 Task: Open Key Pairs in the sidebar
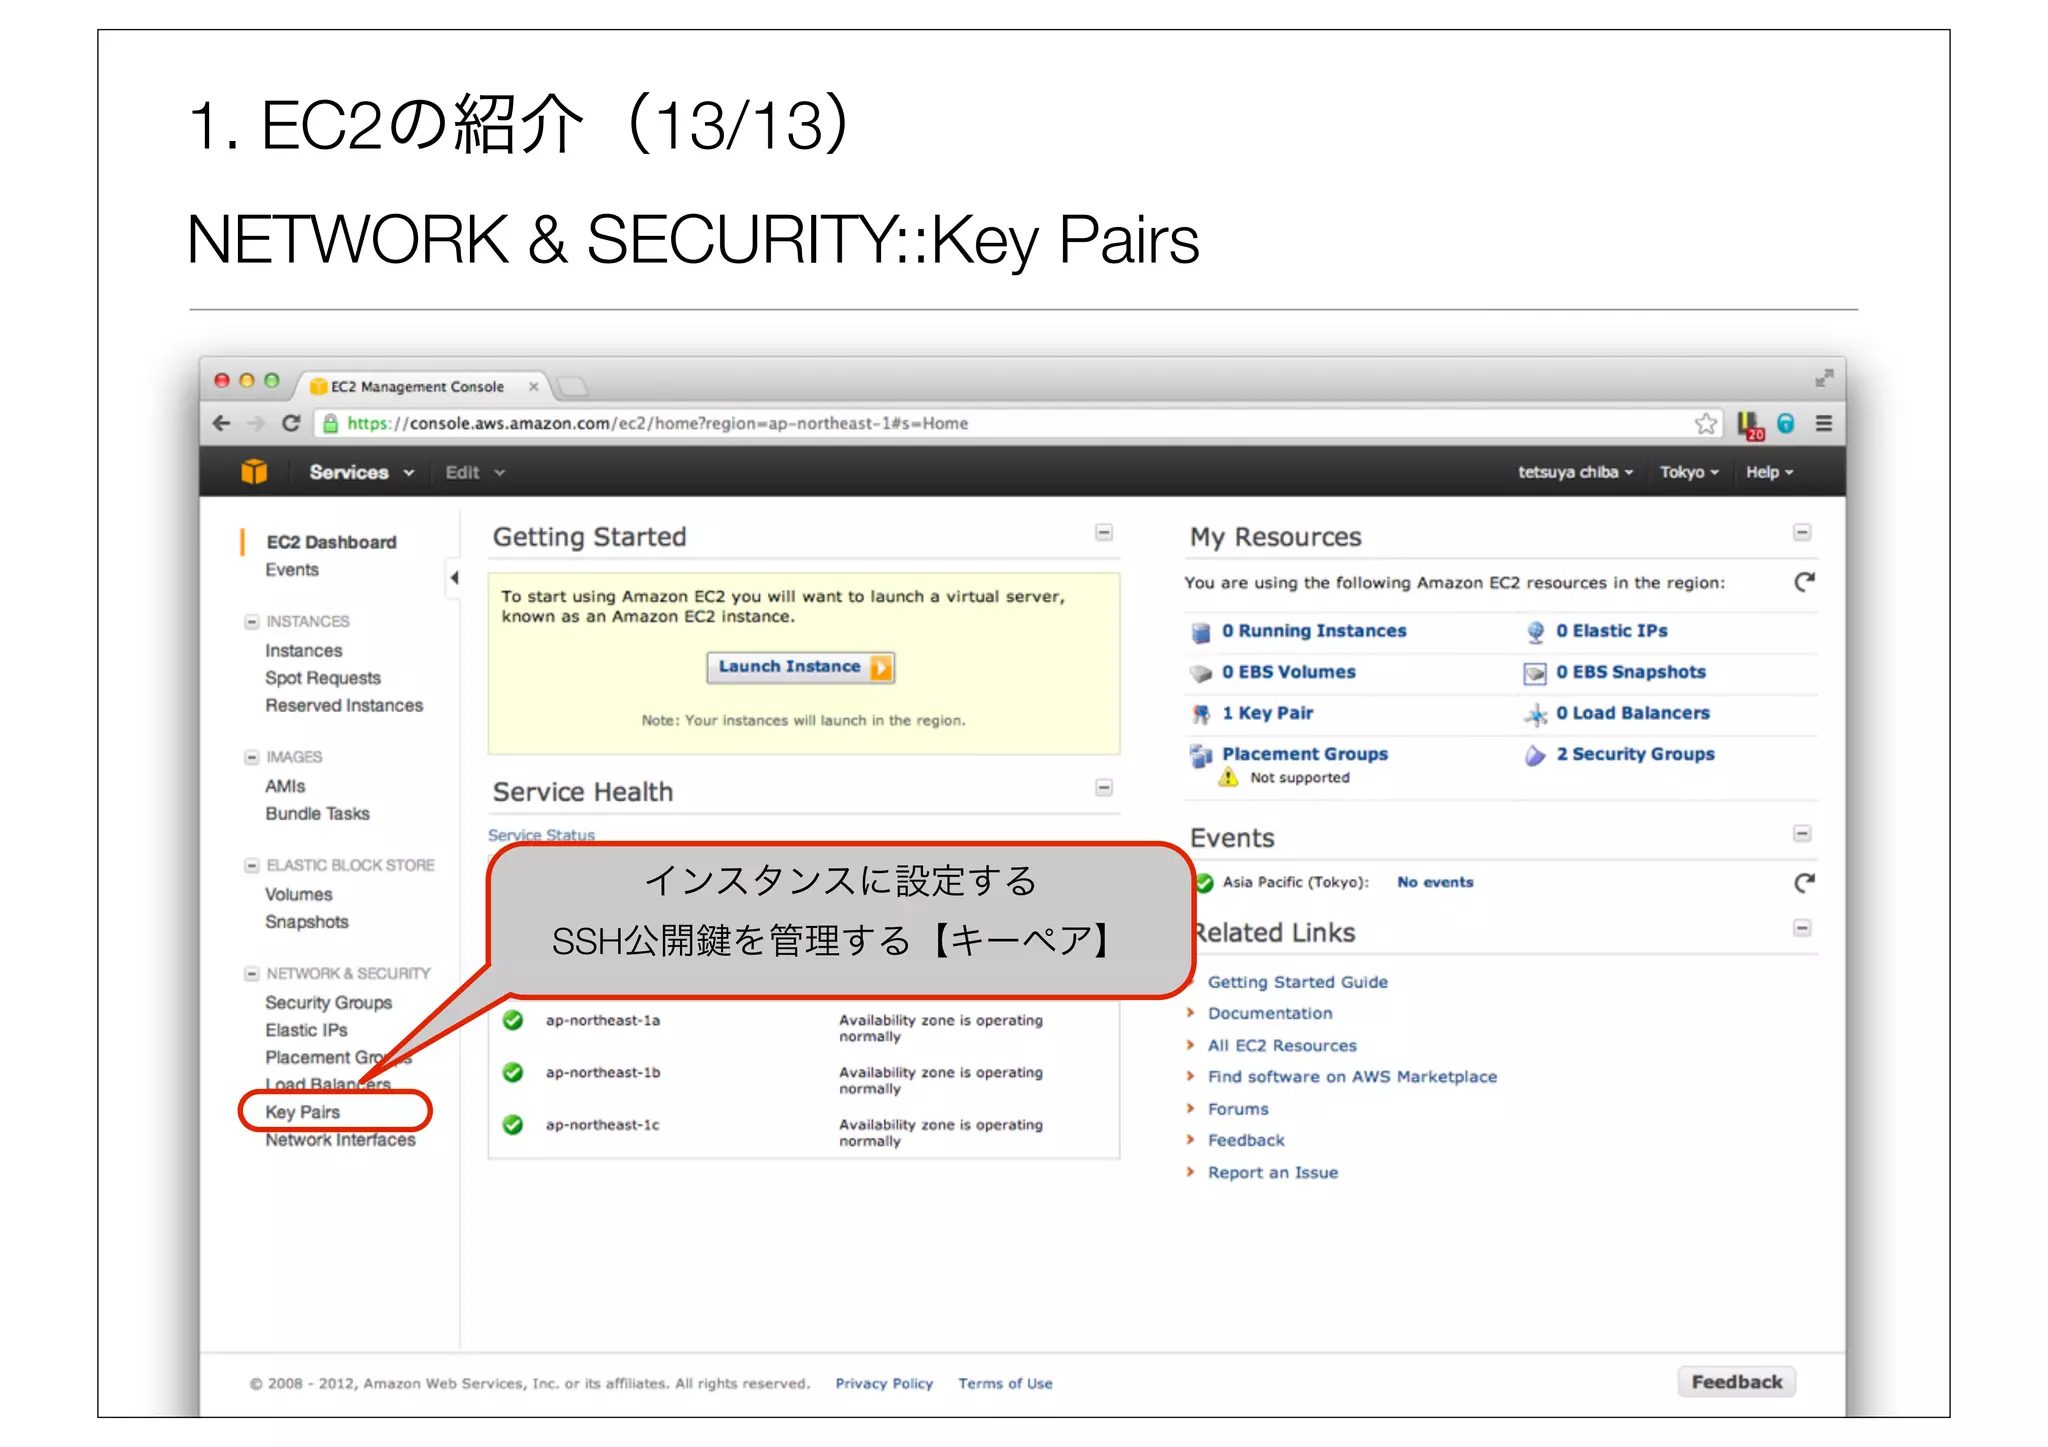click(303, 1112)
